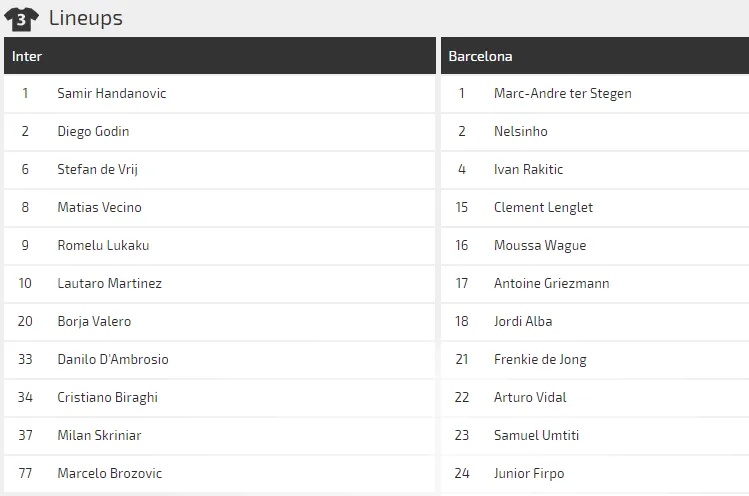Click Marcelo Brozovic's name
Viewport: 749px width, 496px height.
tap(109, 473)
